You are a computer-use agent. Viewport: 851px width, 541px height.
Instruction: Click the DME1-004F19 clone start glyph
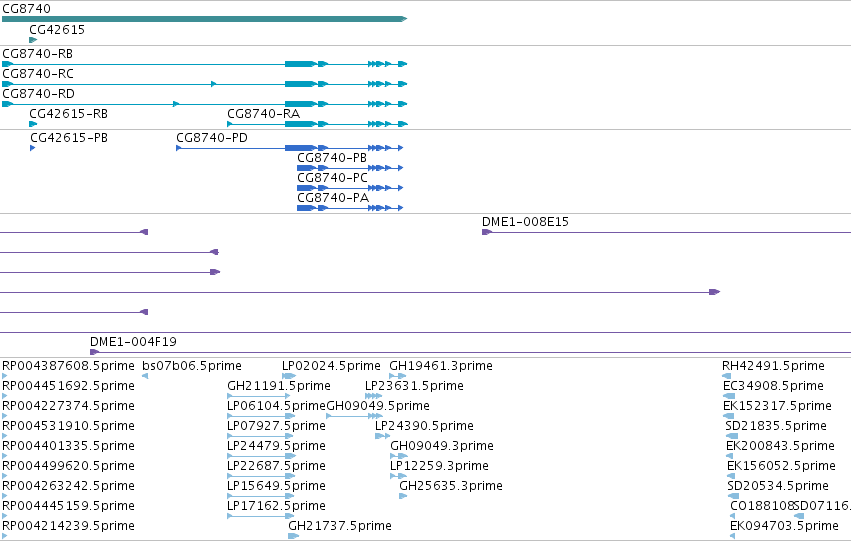94,352
